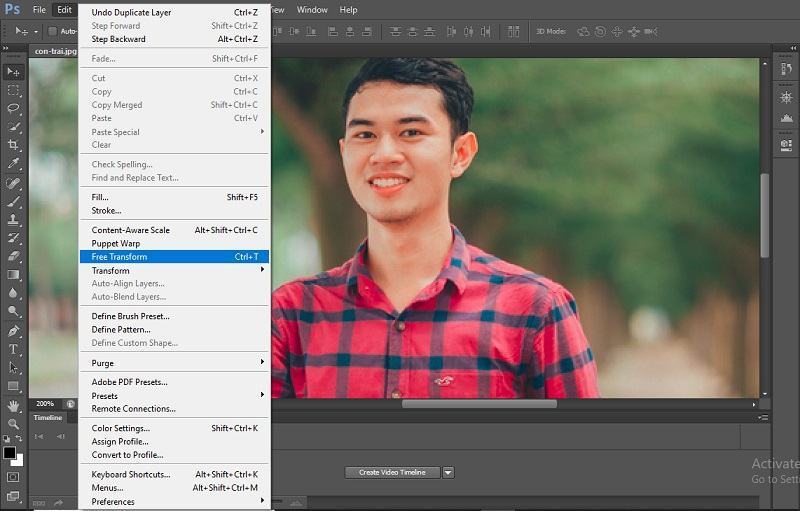Choose Step Backward
800x511 pixels.
click(173, 39)
